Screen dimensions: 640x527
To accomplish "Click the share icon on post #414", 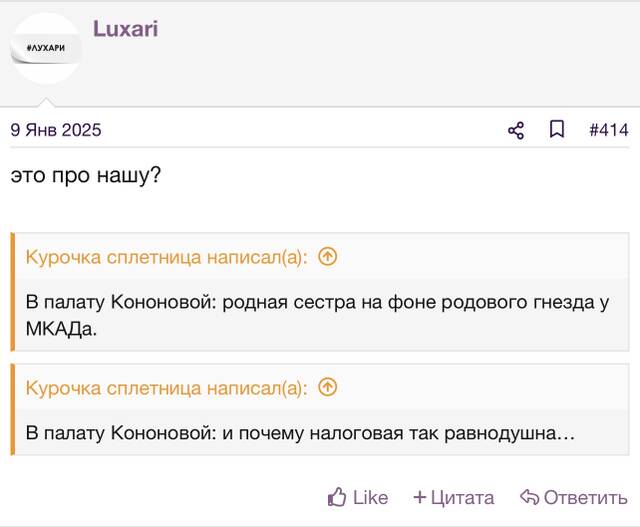I will point(516,131).
